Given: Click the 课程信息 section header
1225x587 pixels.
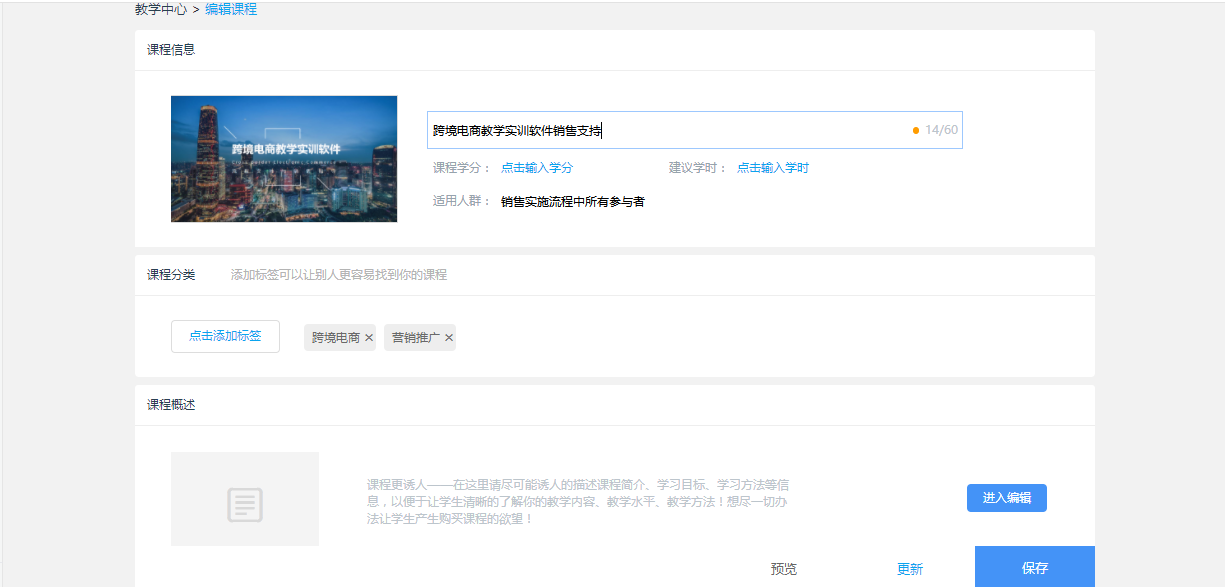Looking at the screenshot, I should [171, 49].
